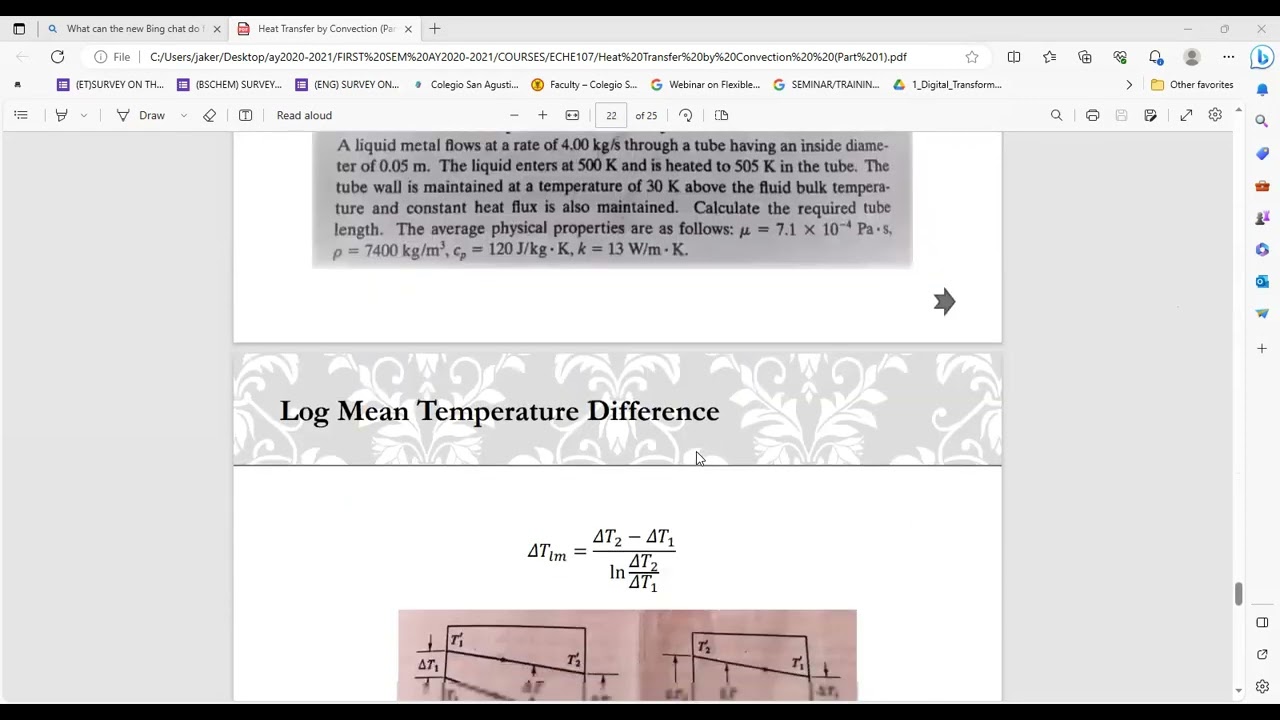Screen dimensions: 1280x720
Task: Expand the Highlight color dropdown arrow
Action: [83, 115]
